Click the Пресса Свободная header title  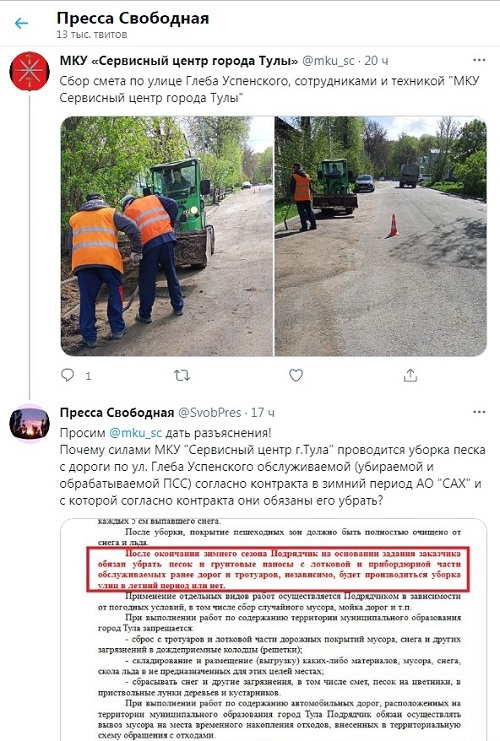pyautogui.click(x=133, y=18)
